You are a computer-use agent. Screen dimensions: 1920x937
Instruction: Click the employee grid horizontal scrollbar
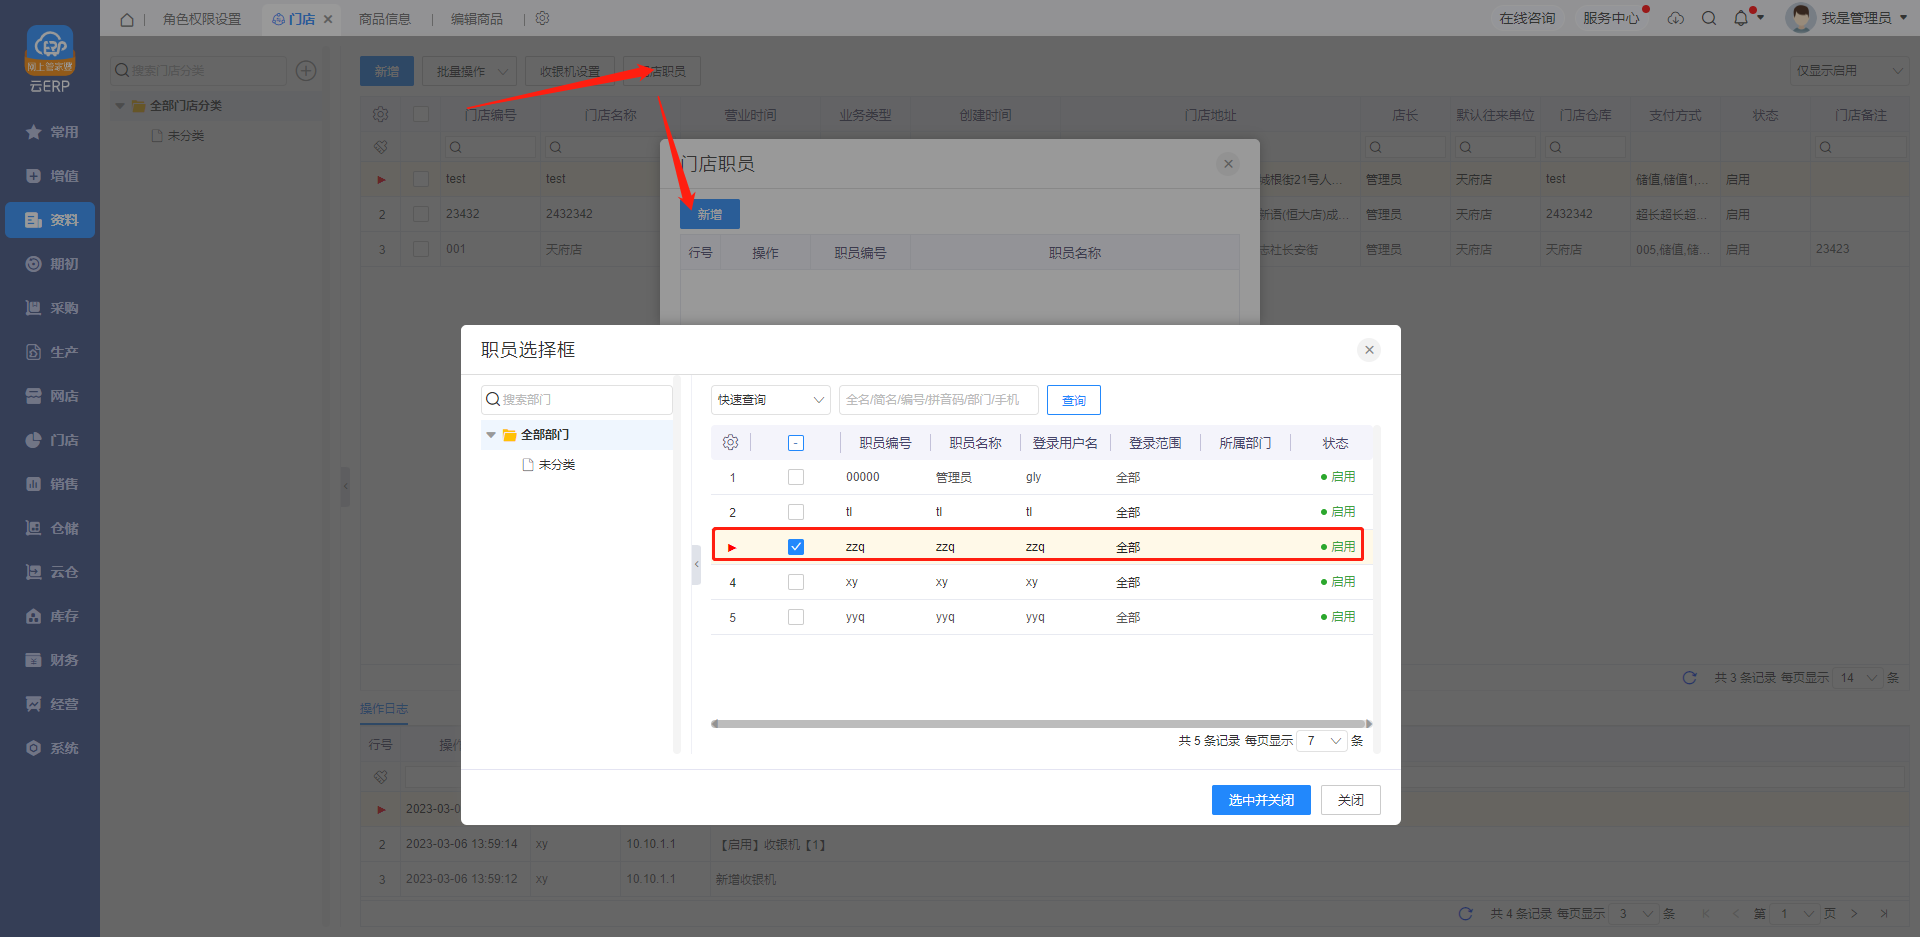point(1041,724)
